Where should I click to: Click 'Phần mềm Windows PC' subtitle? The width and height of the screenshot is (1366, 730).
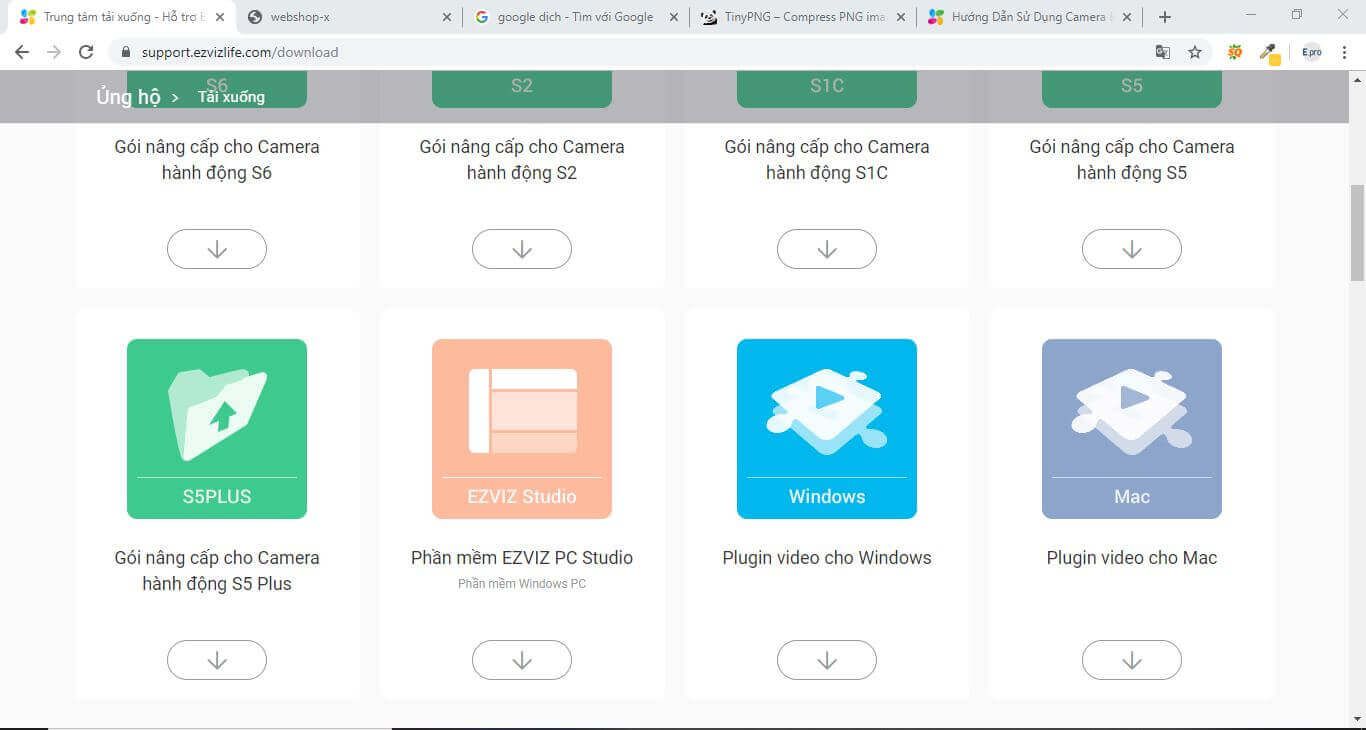click(522, 583)
